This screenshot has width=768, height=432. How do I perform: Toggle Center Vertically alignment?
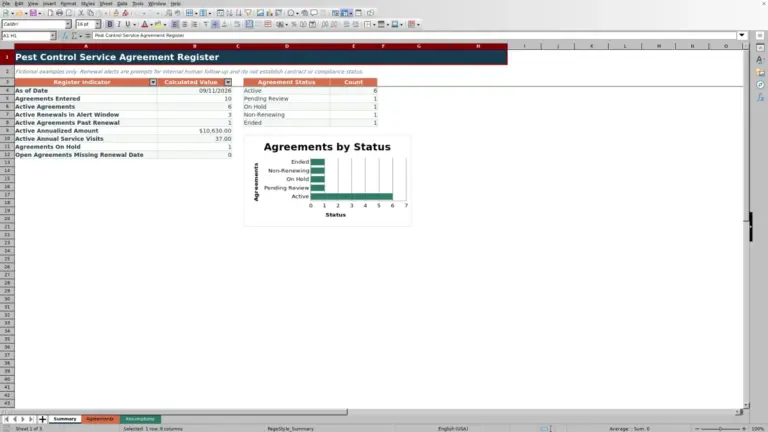coord(215,24)
